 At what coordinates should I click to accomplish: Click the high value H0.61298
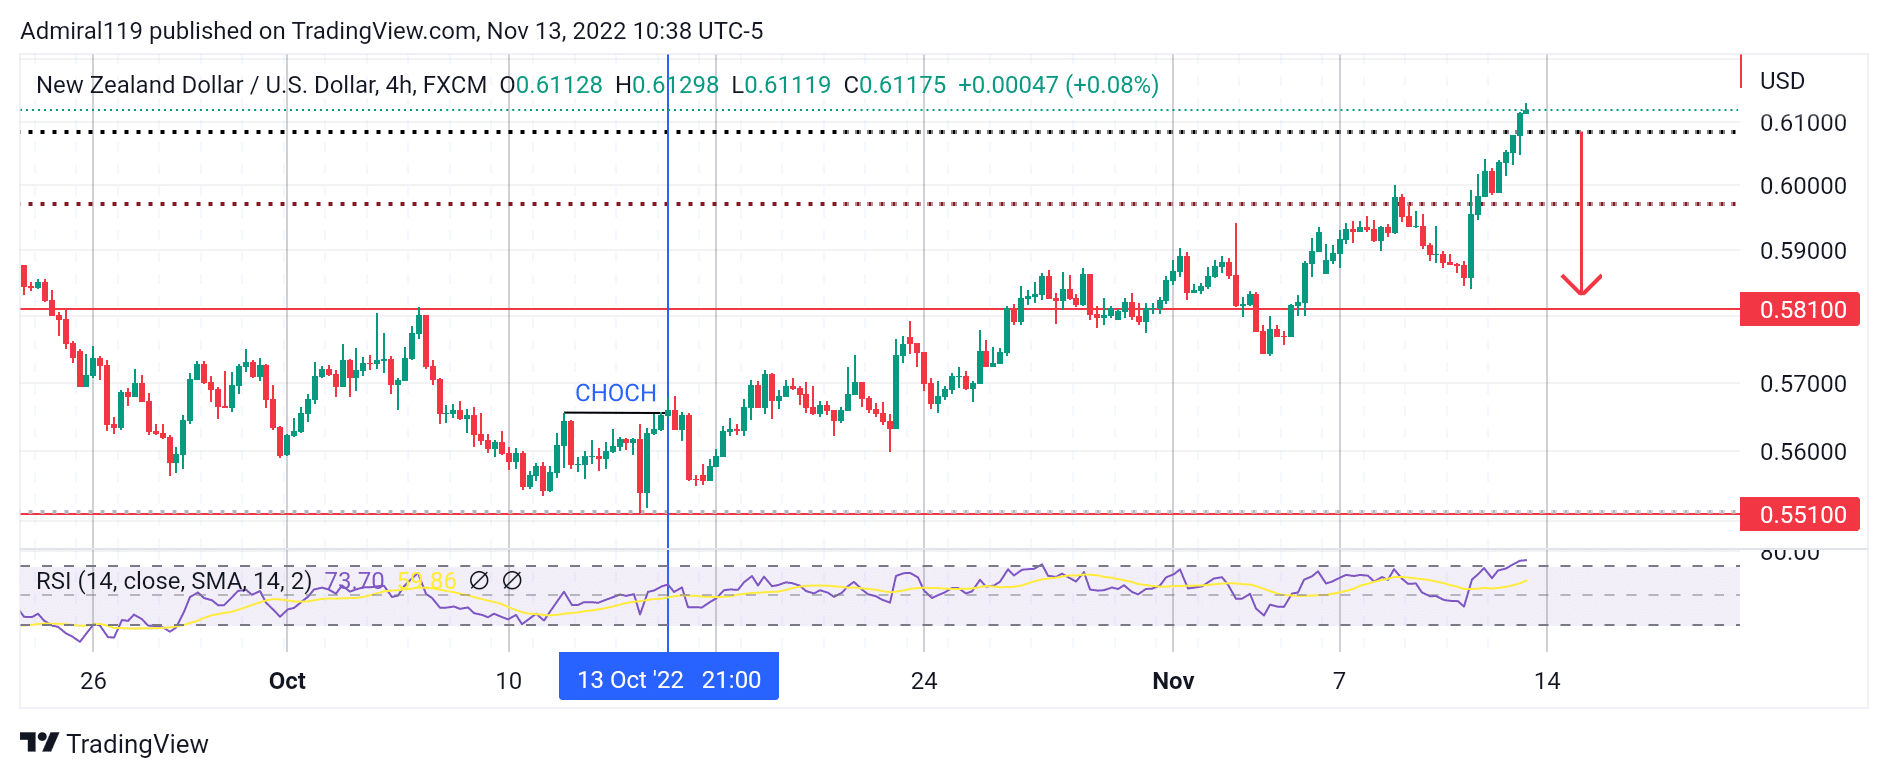click(x=667, y=85)
